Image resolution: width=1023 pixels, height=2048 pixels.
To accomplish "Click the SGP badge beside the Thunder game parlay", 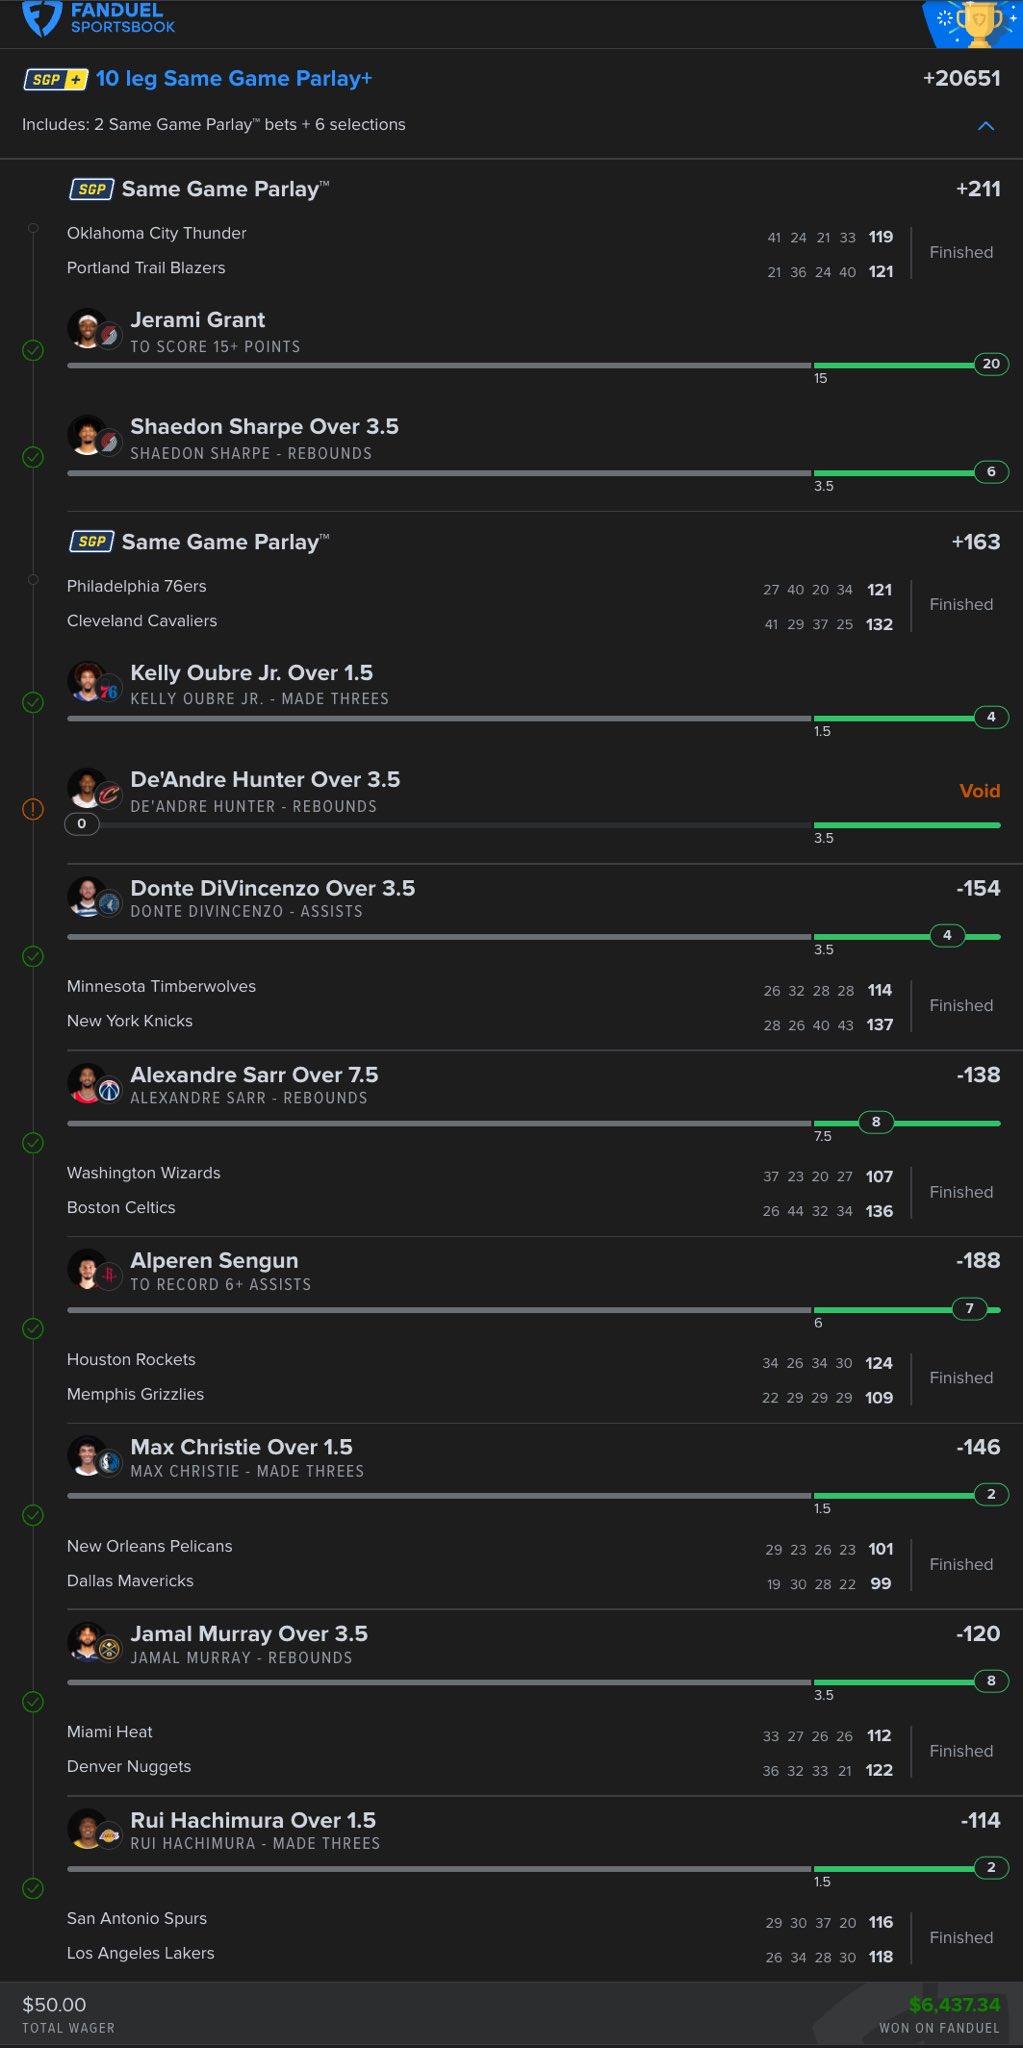I will (x=91, y=189).
